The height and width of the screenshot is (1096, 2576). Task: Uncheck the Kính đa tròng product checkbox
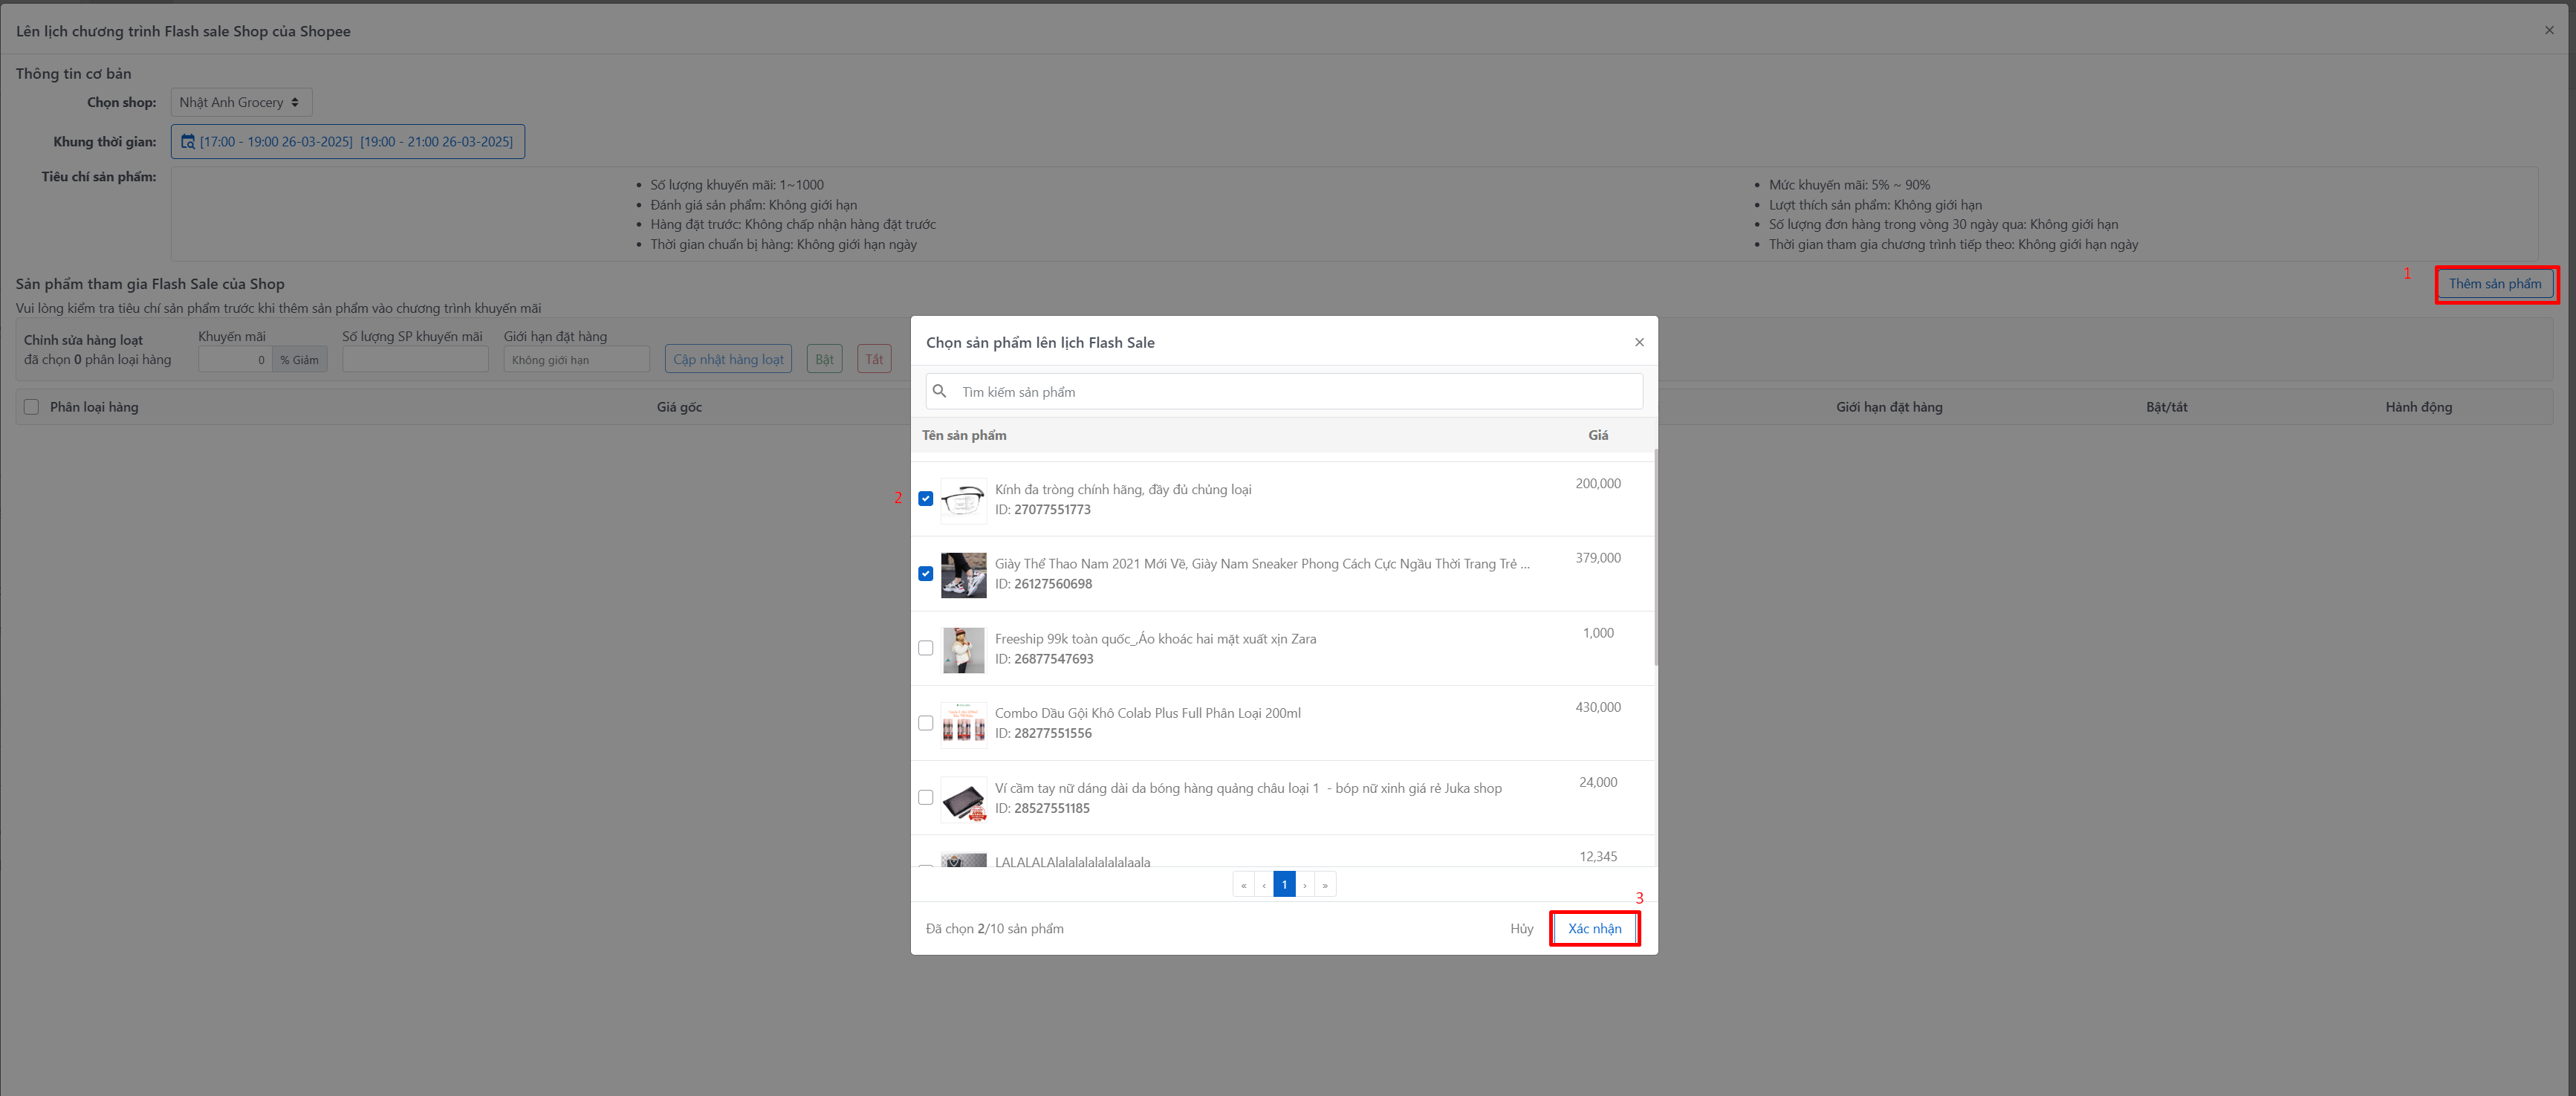pos(925,498)
